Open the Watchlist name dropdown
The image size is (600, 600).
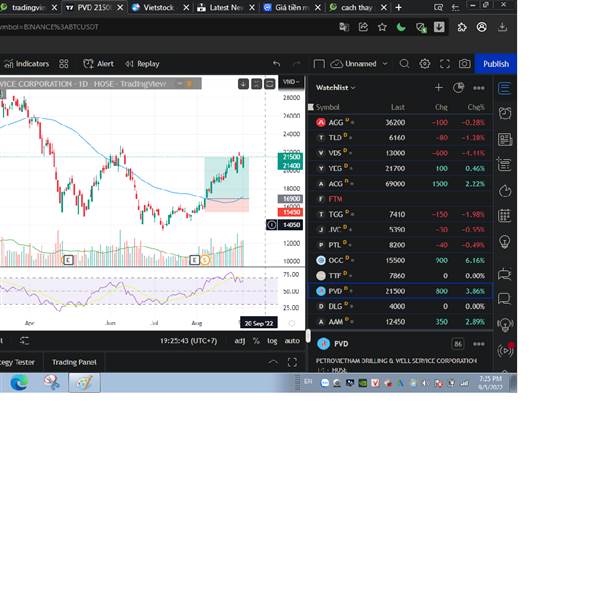tap(336, 88)
